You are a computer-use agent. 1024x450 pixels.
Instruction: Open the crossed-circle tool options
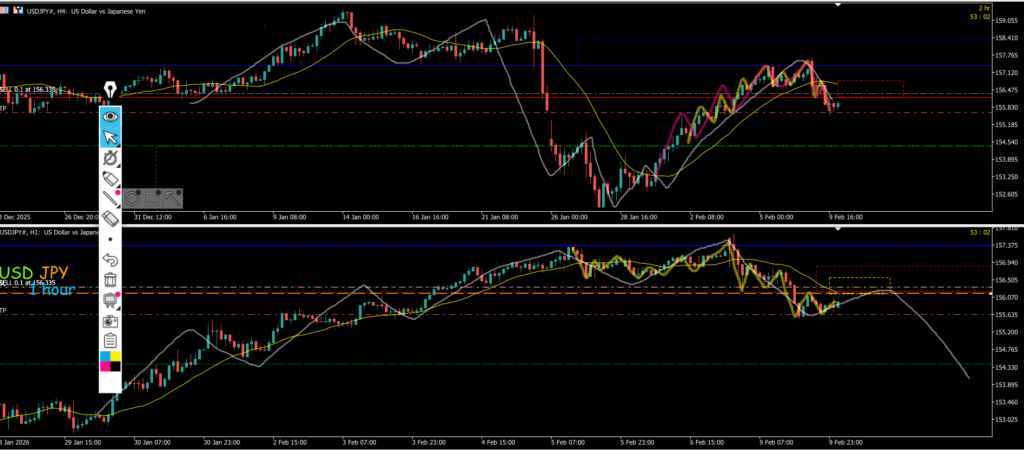tap(110, 158)
